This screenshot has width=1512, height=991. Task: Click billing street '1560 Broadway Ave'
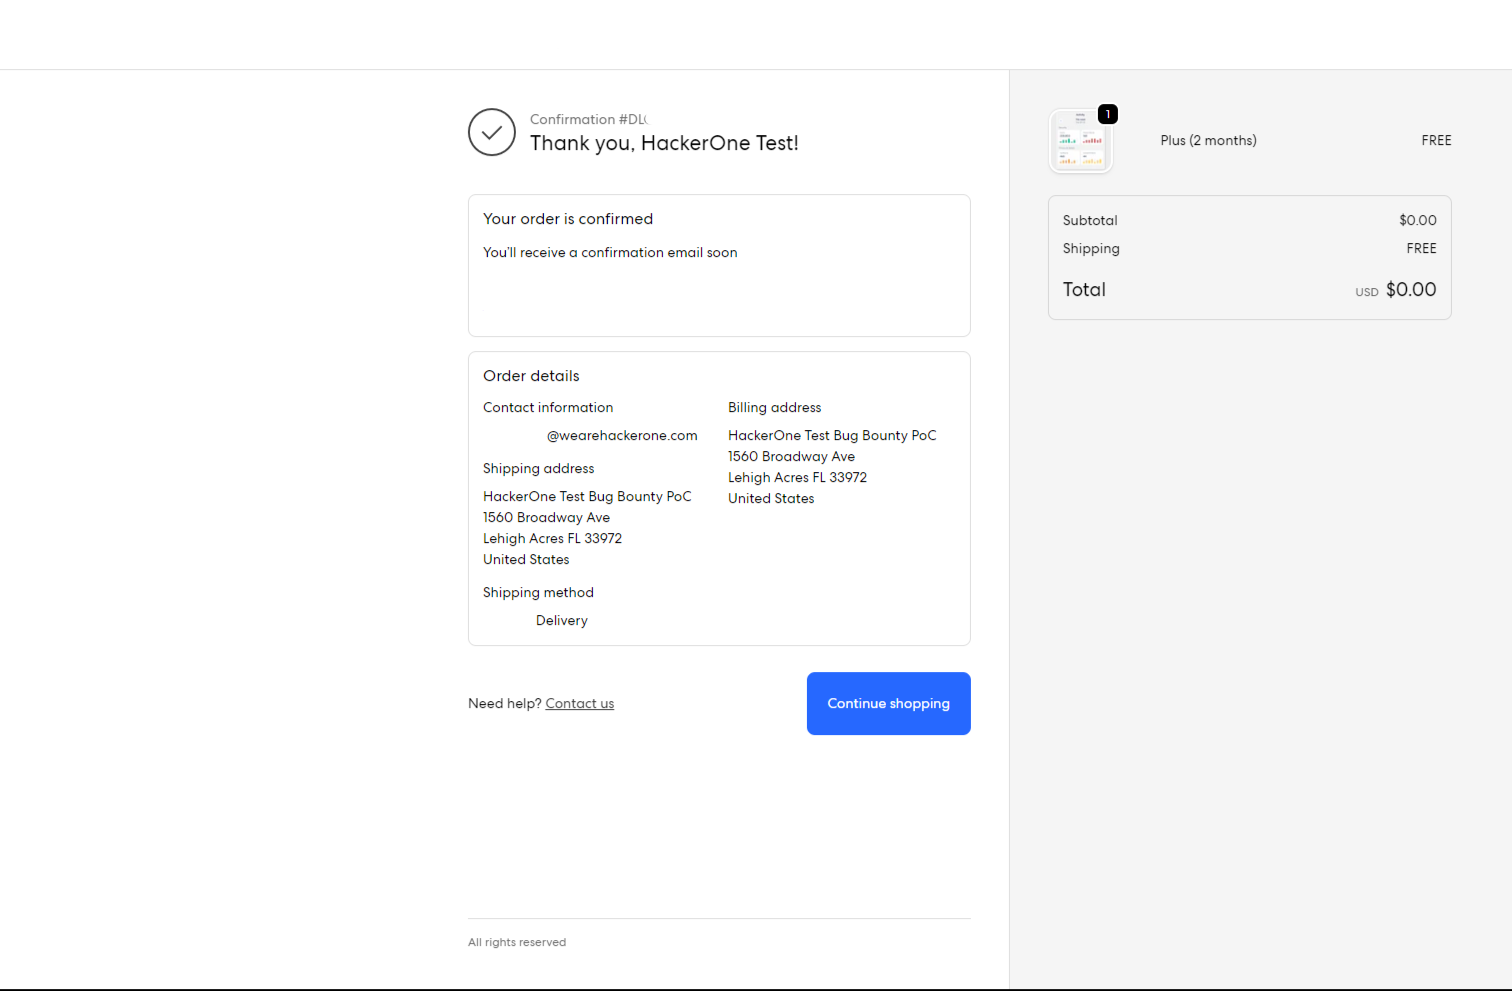(x=791, y=457)
